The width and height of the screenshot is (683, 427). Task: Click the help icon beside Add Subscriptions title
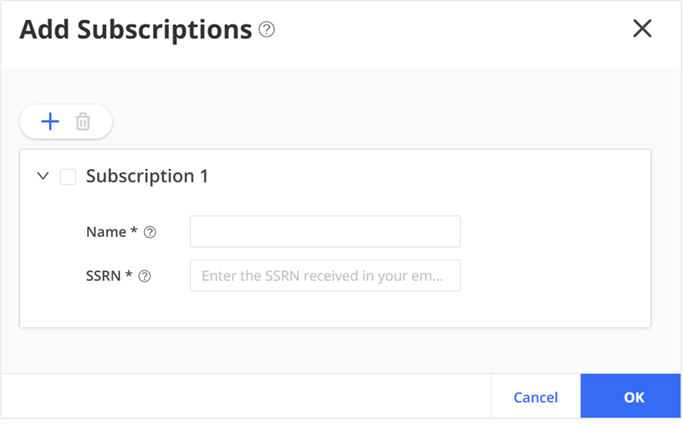(266, 30)
